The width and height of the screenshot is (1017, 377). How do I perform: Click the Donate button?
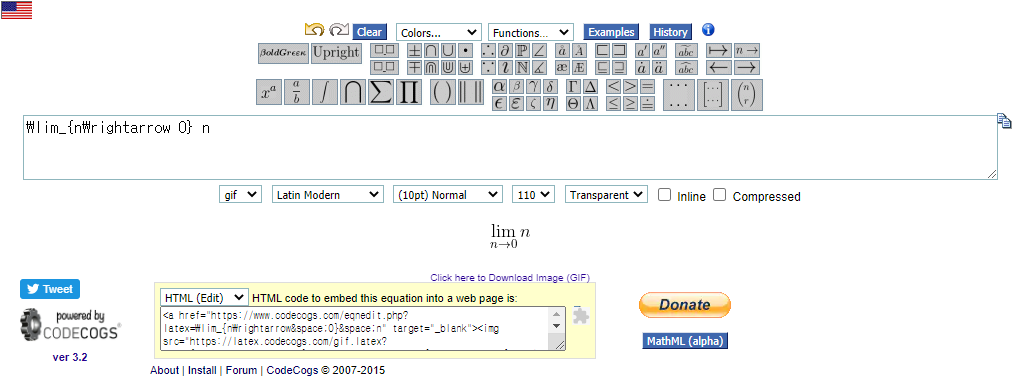click(685, 305)
